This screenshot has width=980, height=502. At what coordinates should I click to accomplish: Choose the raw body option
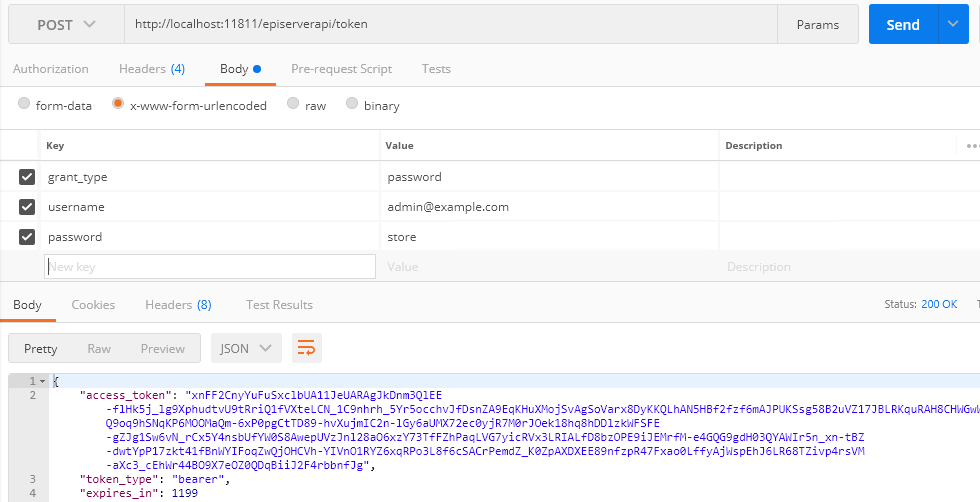click(292, 103)
